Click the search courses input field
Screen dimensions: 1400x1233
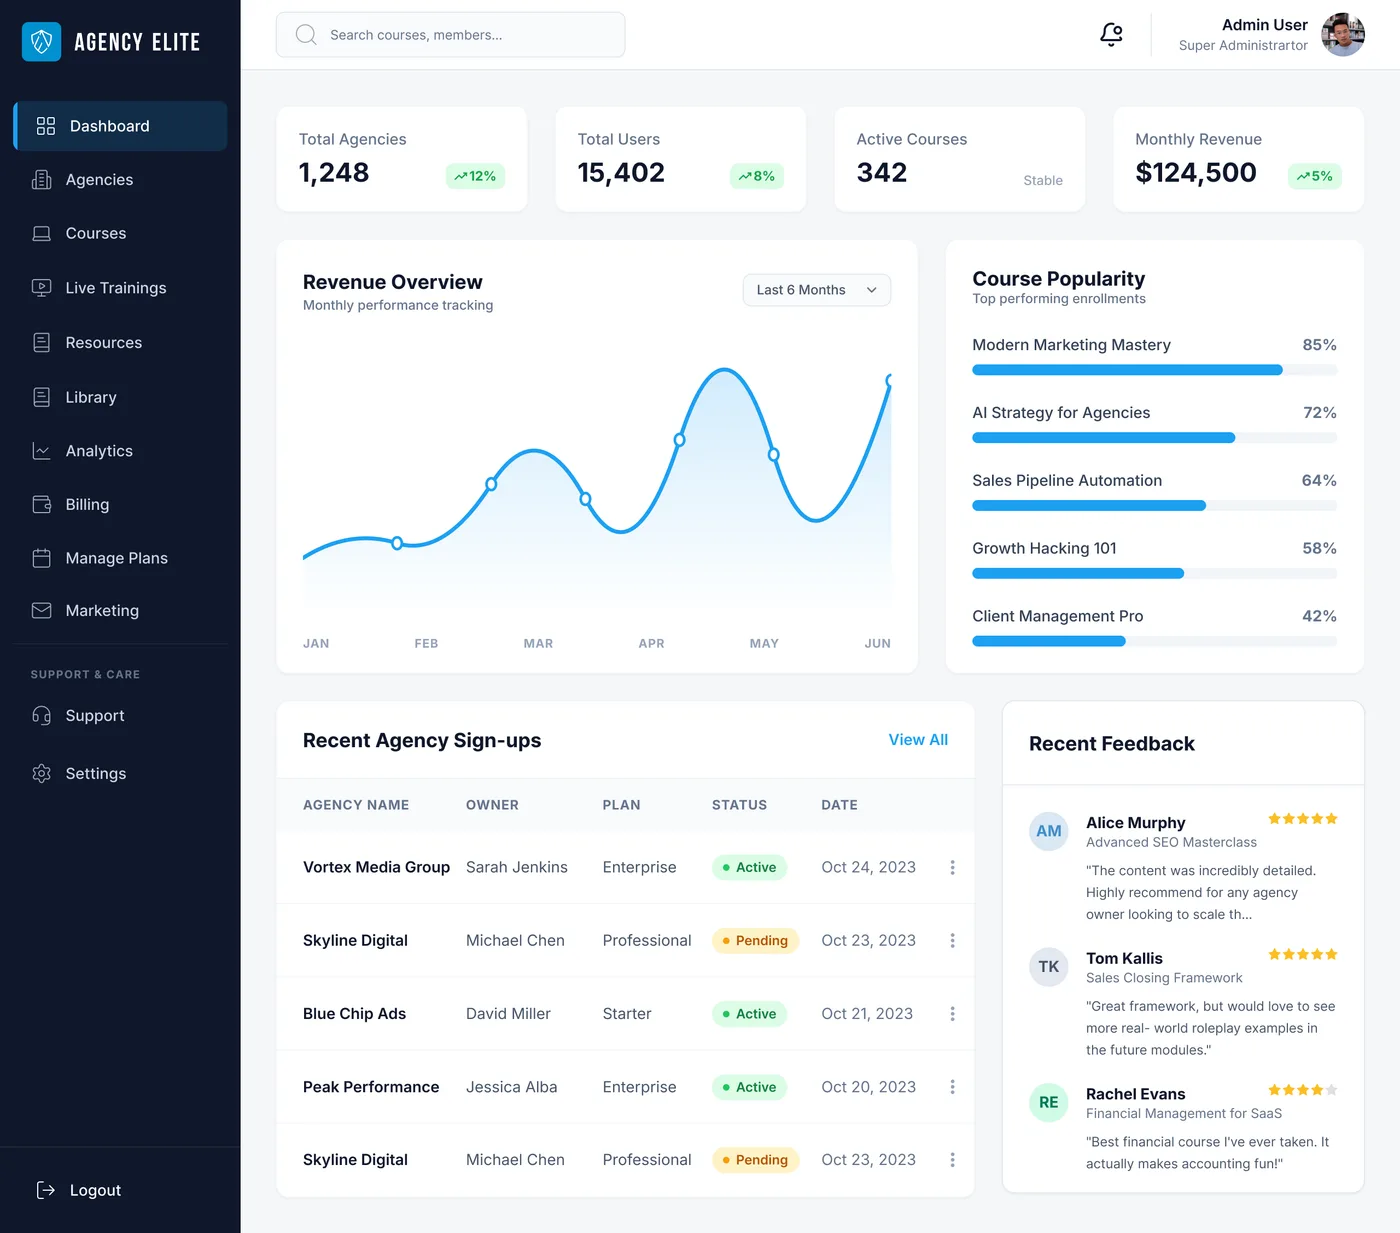coord(450,34)
